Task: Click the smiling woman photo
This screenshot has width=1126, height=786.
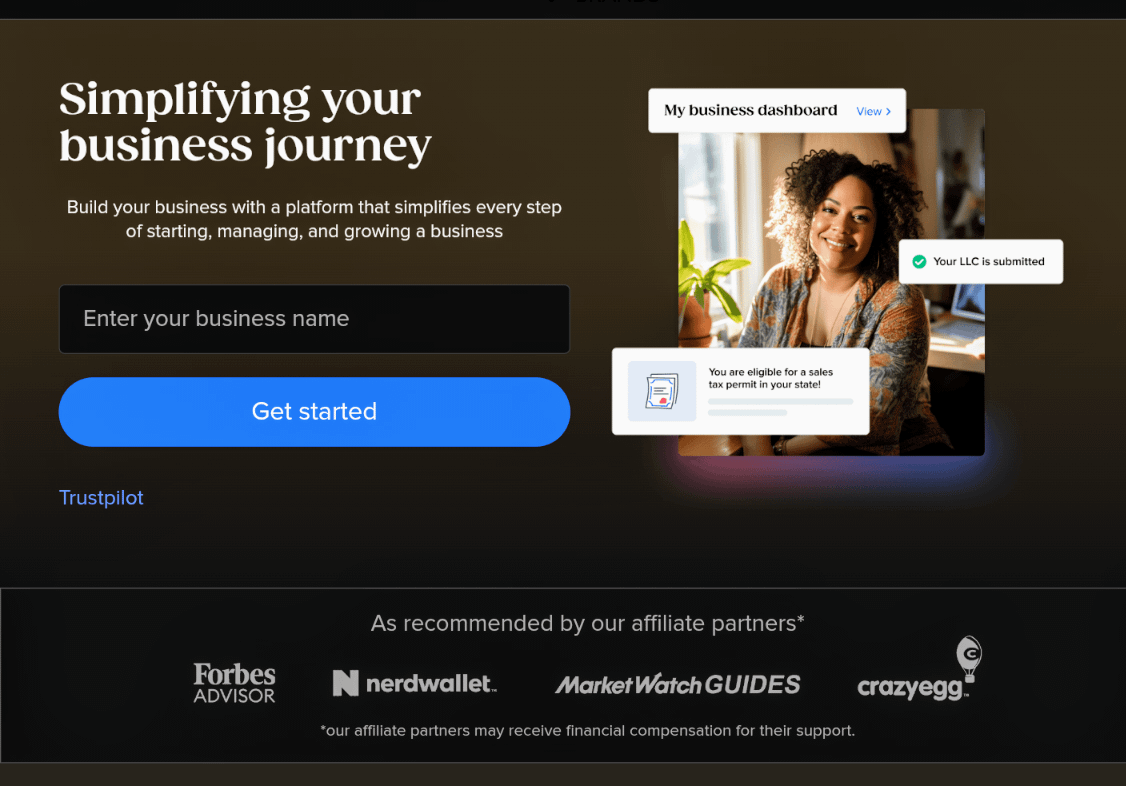Action: [x=832, y=282]
